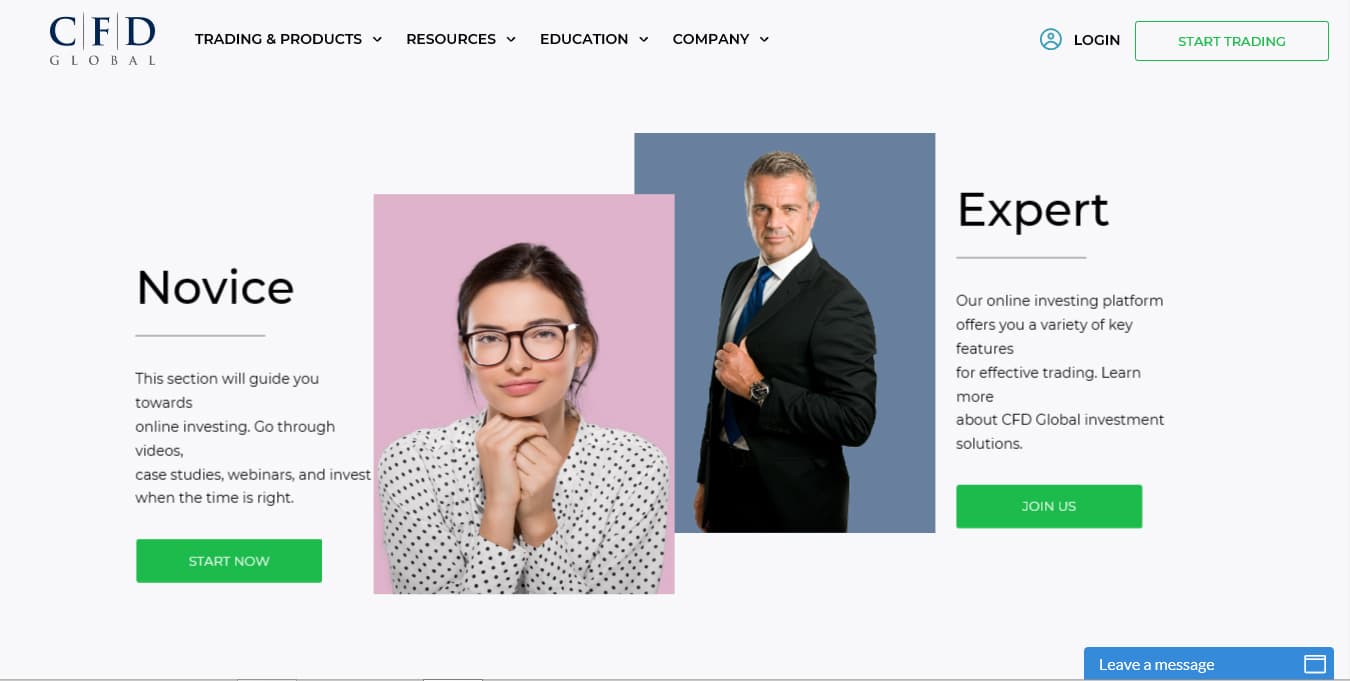Click the green Join Us button
The image size is (1350, 681).
(1049, 506)
